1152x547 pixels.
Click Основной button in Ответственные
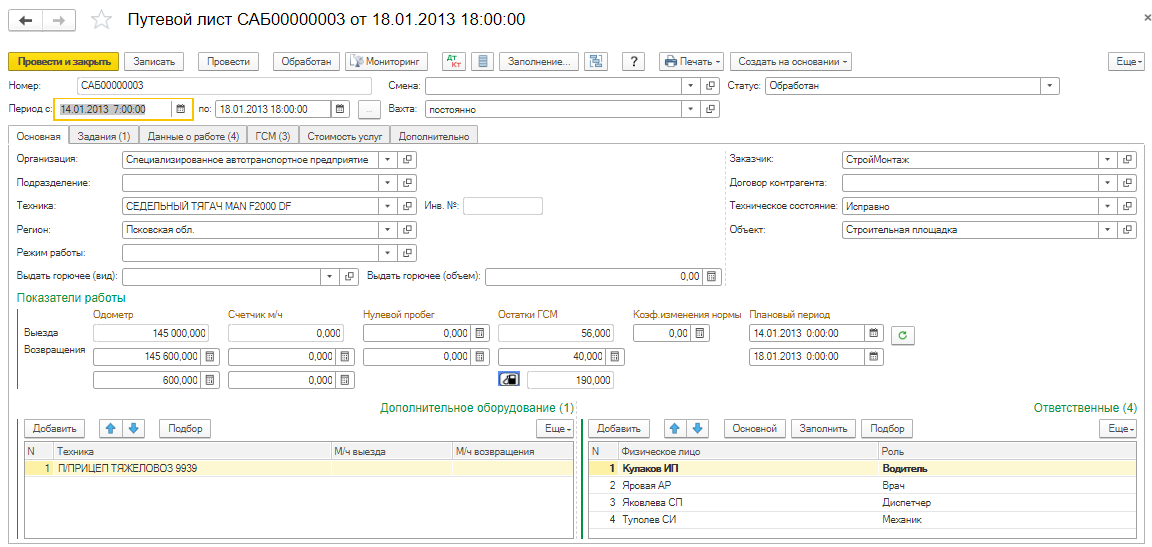pos(755,427)
